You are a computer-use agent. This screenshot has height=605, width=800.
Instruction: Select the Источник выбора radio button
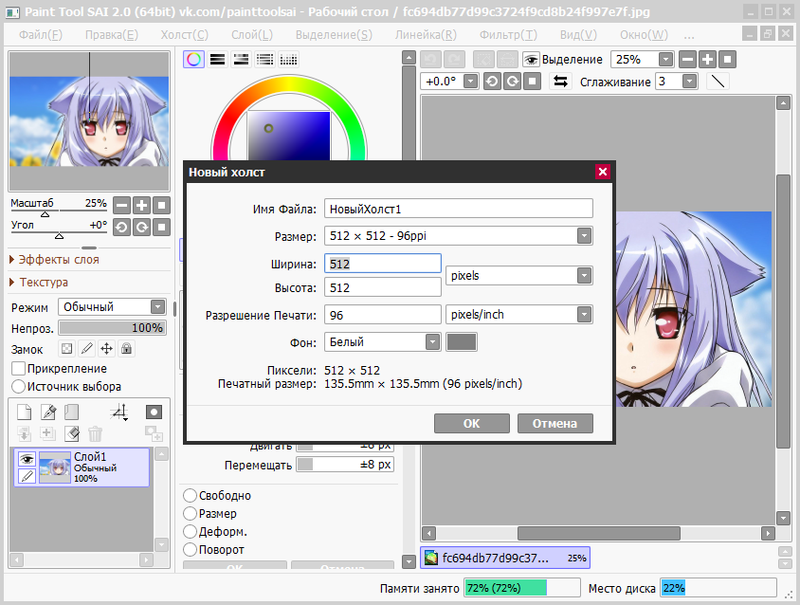click(x=18, y=386)
